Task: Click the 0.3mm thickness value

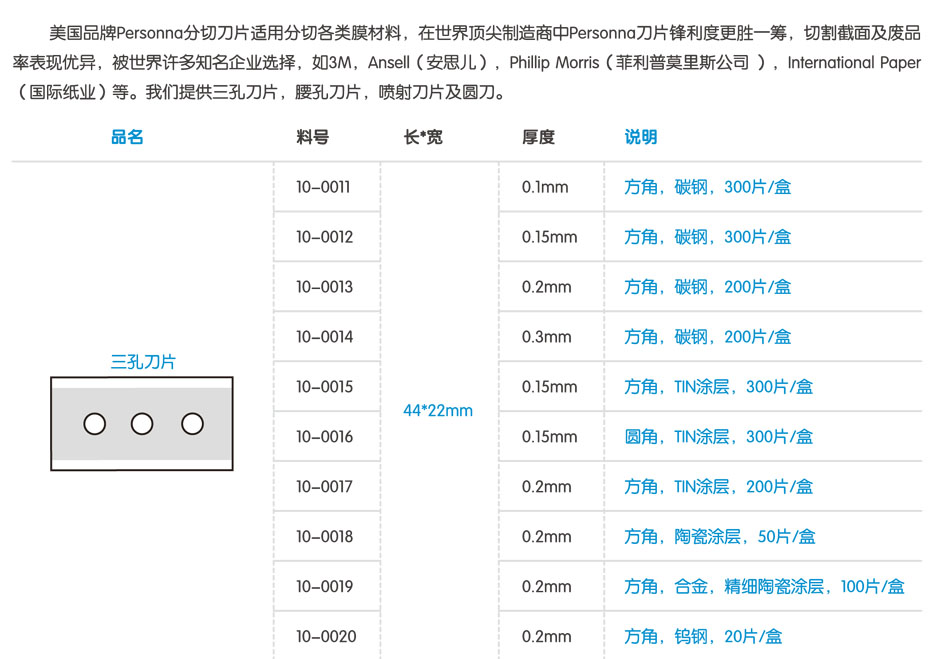Action: (x=546, y=337)
